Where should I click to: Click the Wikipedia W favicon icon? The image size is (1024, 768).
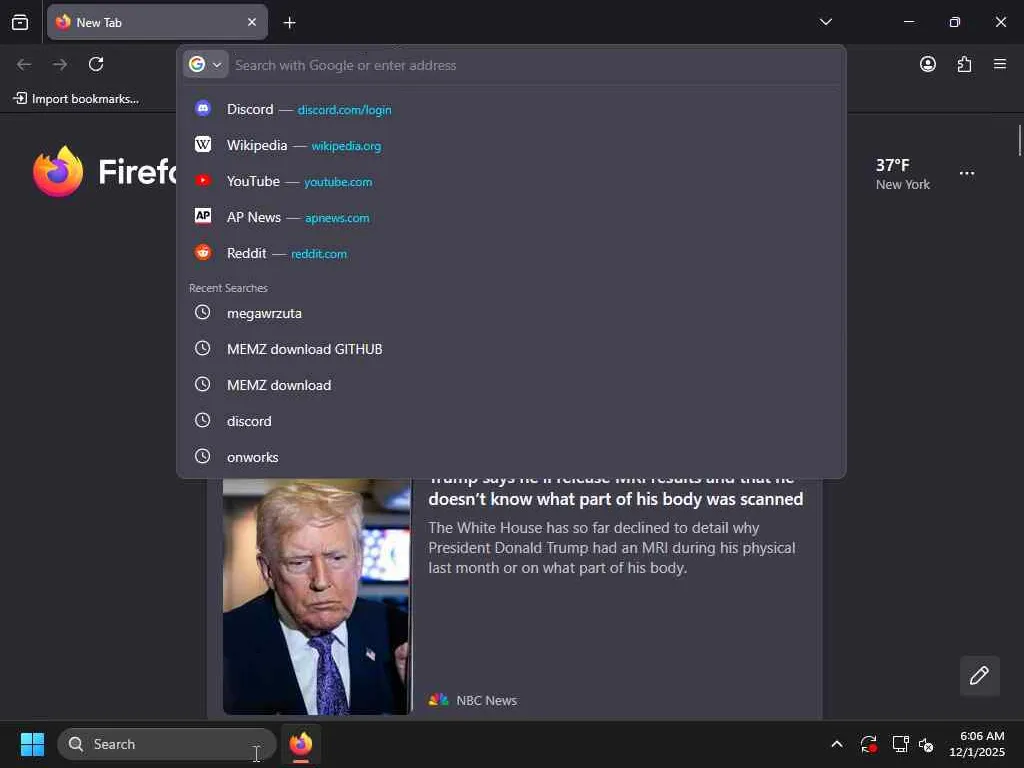[203, 144]
